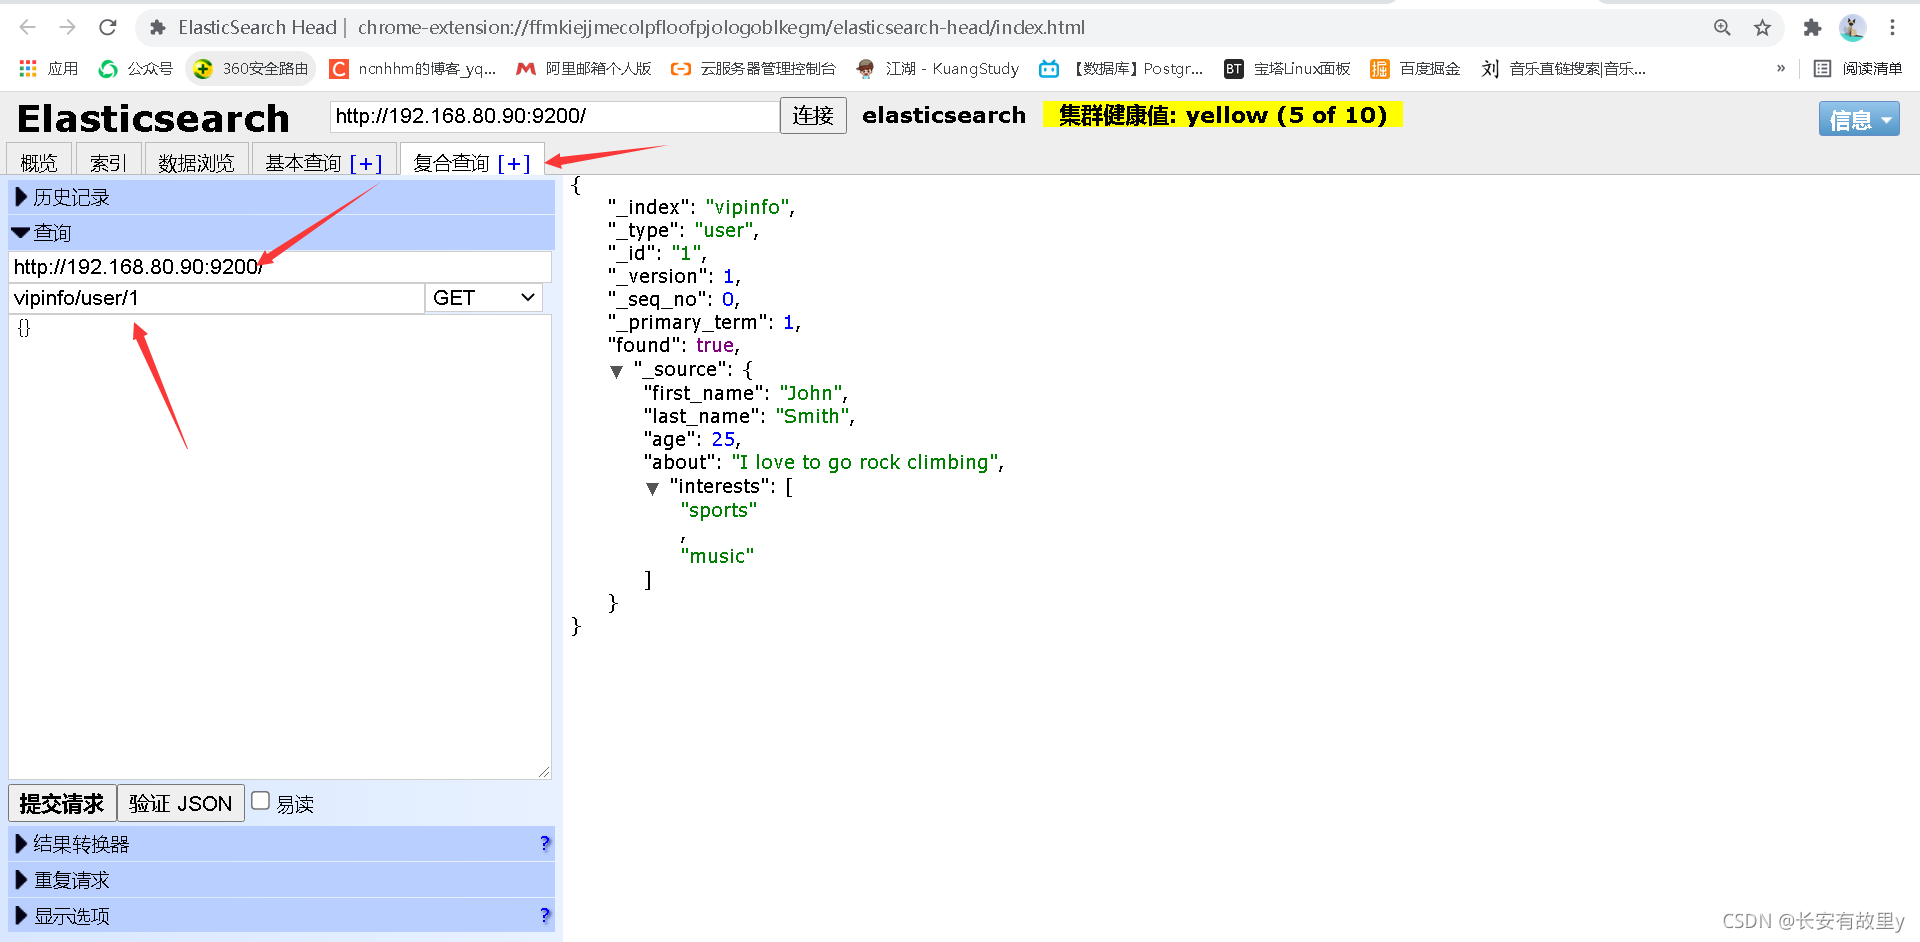Click the 验证 JSON button
The height and width of the screenshot is (942, 1920).
coord(181,803)
